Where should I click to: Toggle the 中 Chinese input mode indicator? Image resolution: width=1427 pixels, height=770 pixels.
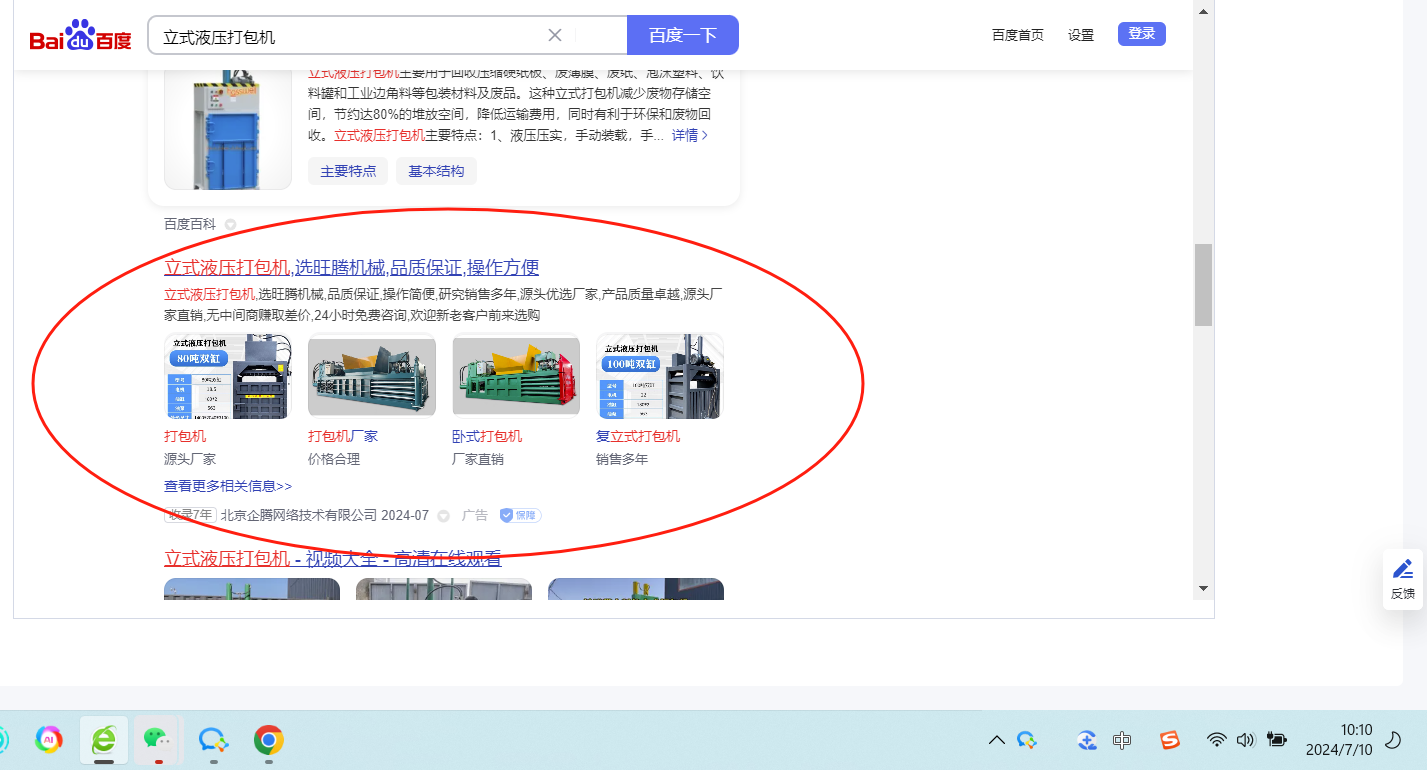click(x=1122, y=740)
